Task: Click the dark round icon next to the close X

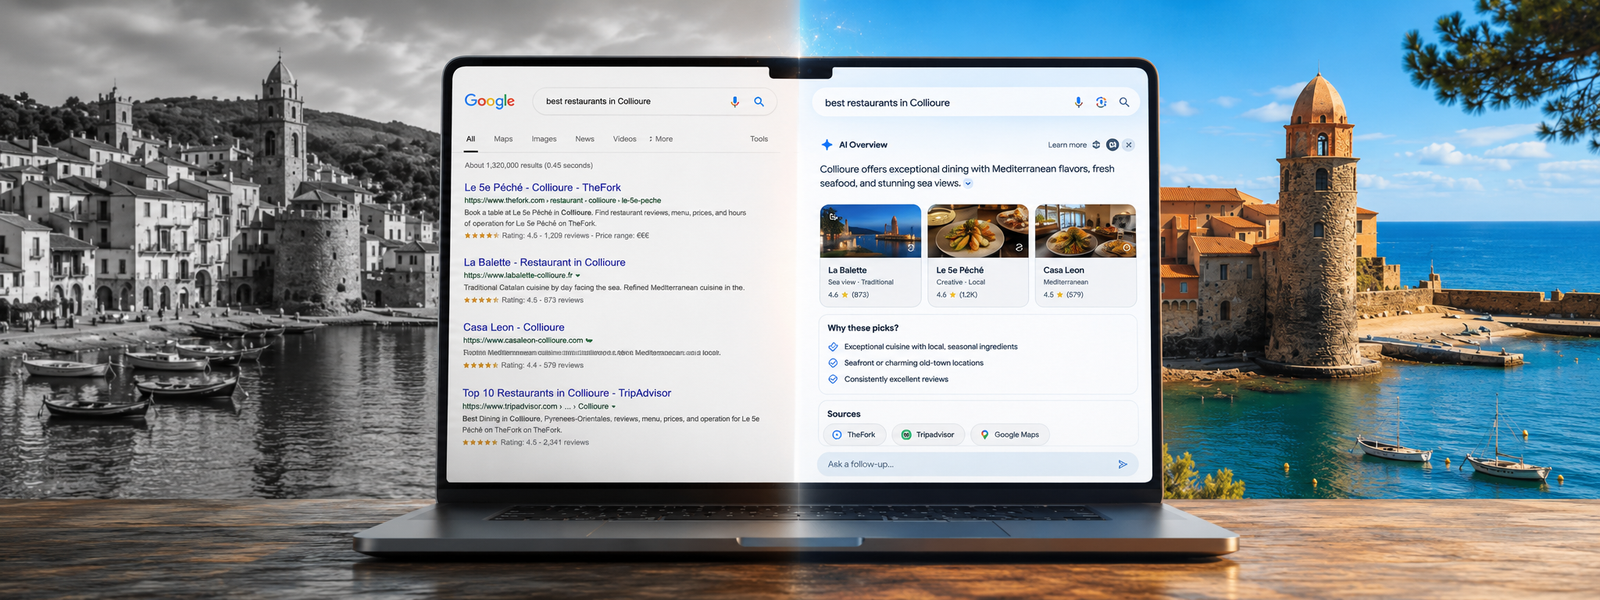Action: [1112, 145]
